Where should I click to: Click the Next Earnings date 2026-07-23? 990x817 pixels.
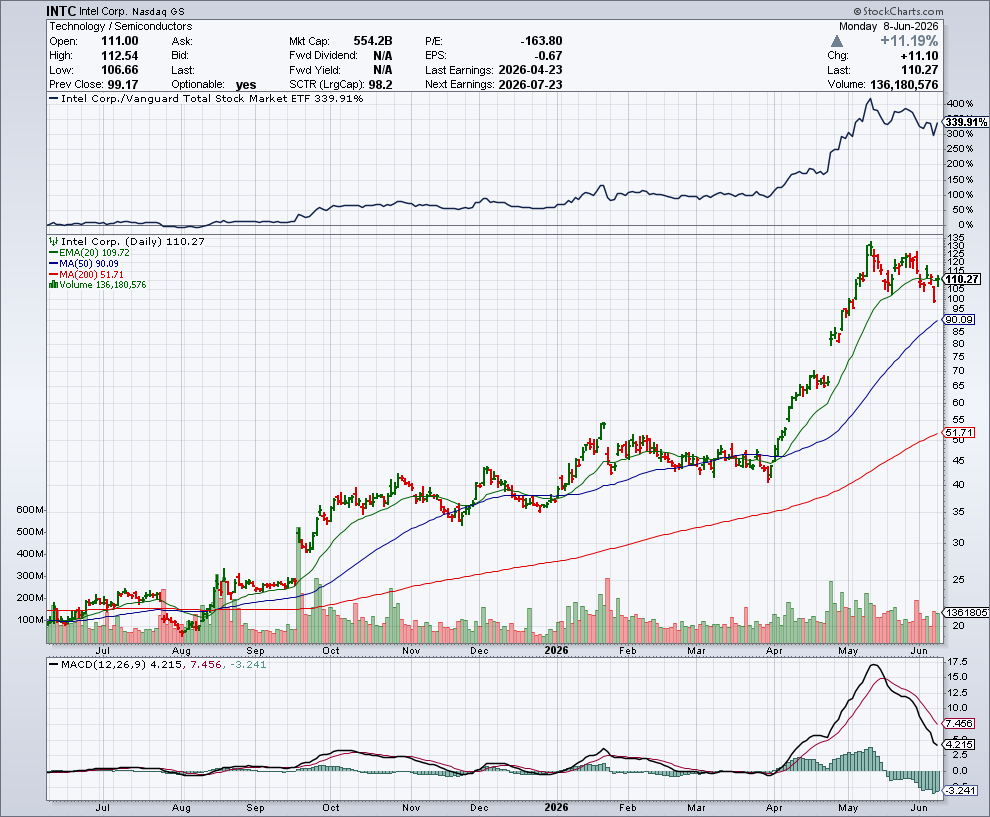530,85
